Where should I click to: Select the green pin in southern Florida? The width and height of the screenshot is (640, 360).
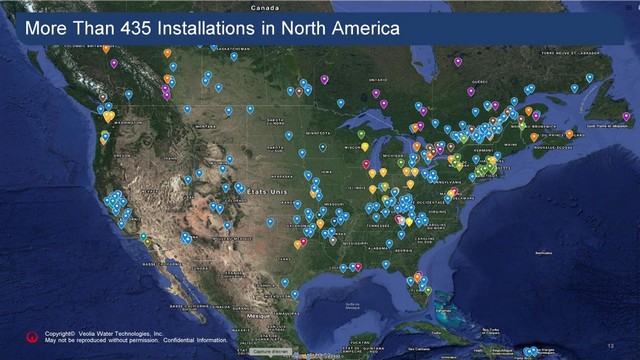point(428,291)
